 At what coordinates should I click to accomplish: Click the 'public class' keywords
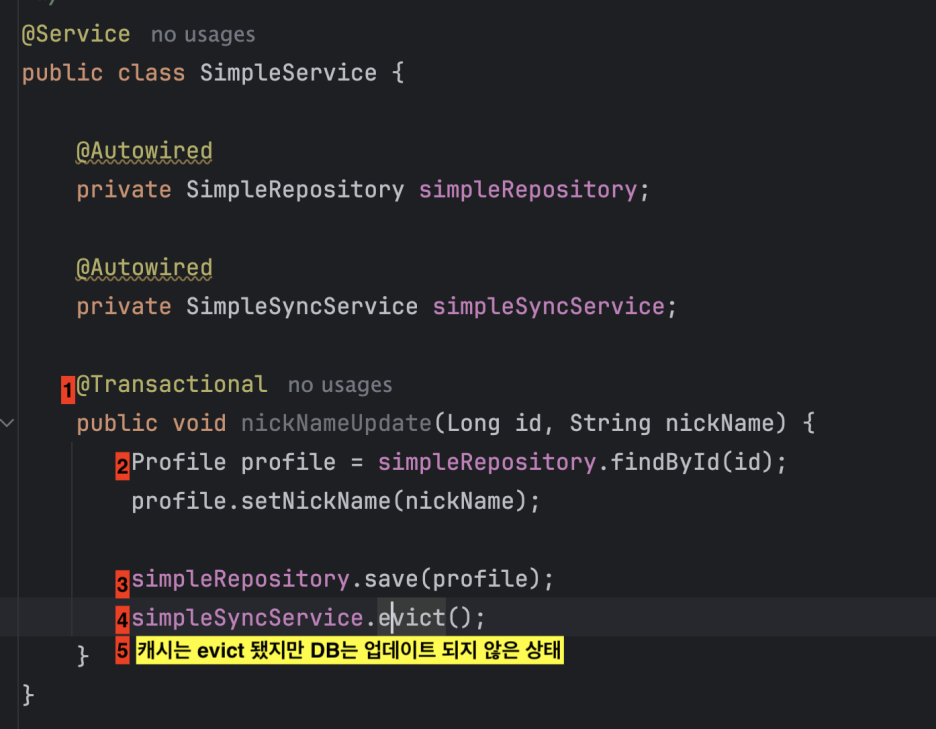pos(103,73)
